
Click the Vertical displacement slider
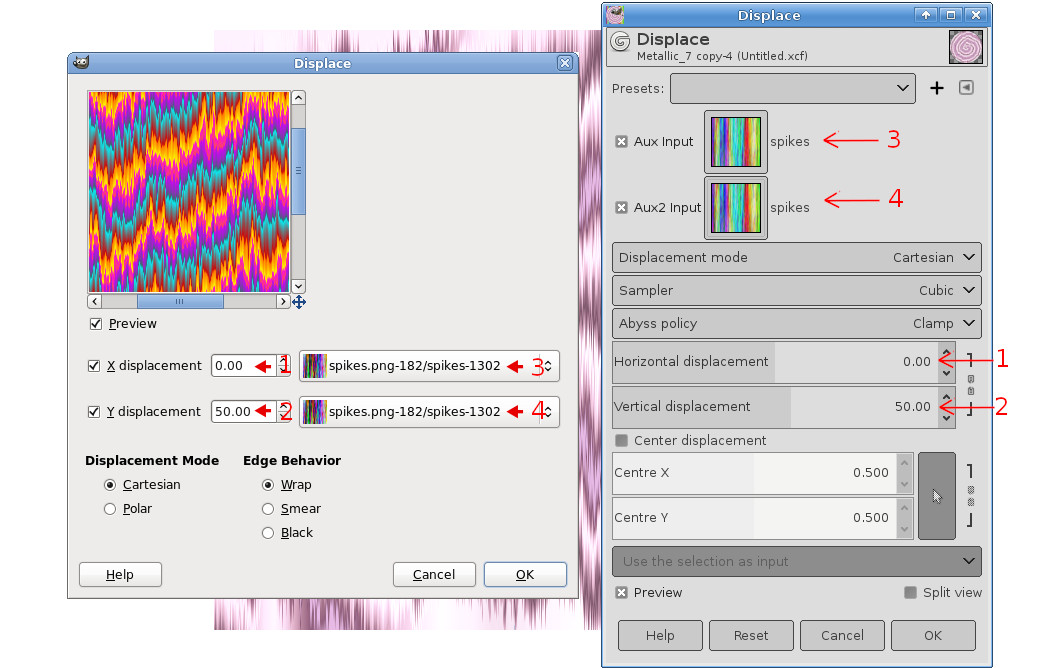click(x=775, y=407)
